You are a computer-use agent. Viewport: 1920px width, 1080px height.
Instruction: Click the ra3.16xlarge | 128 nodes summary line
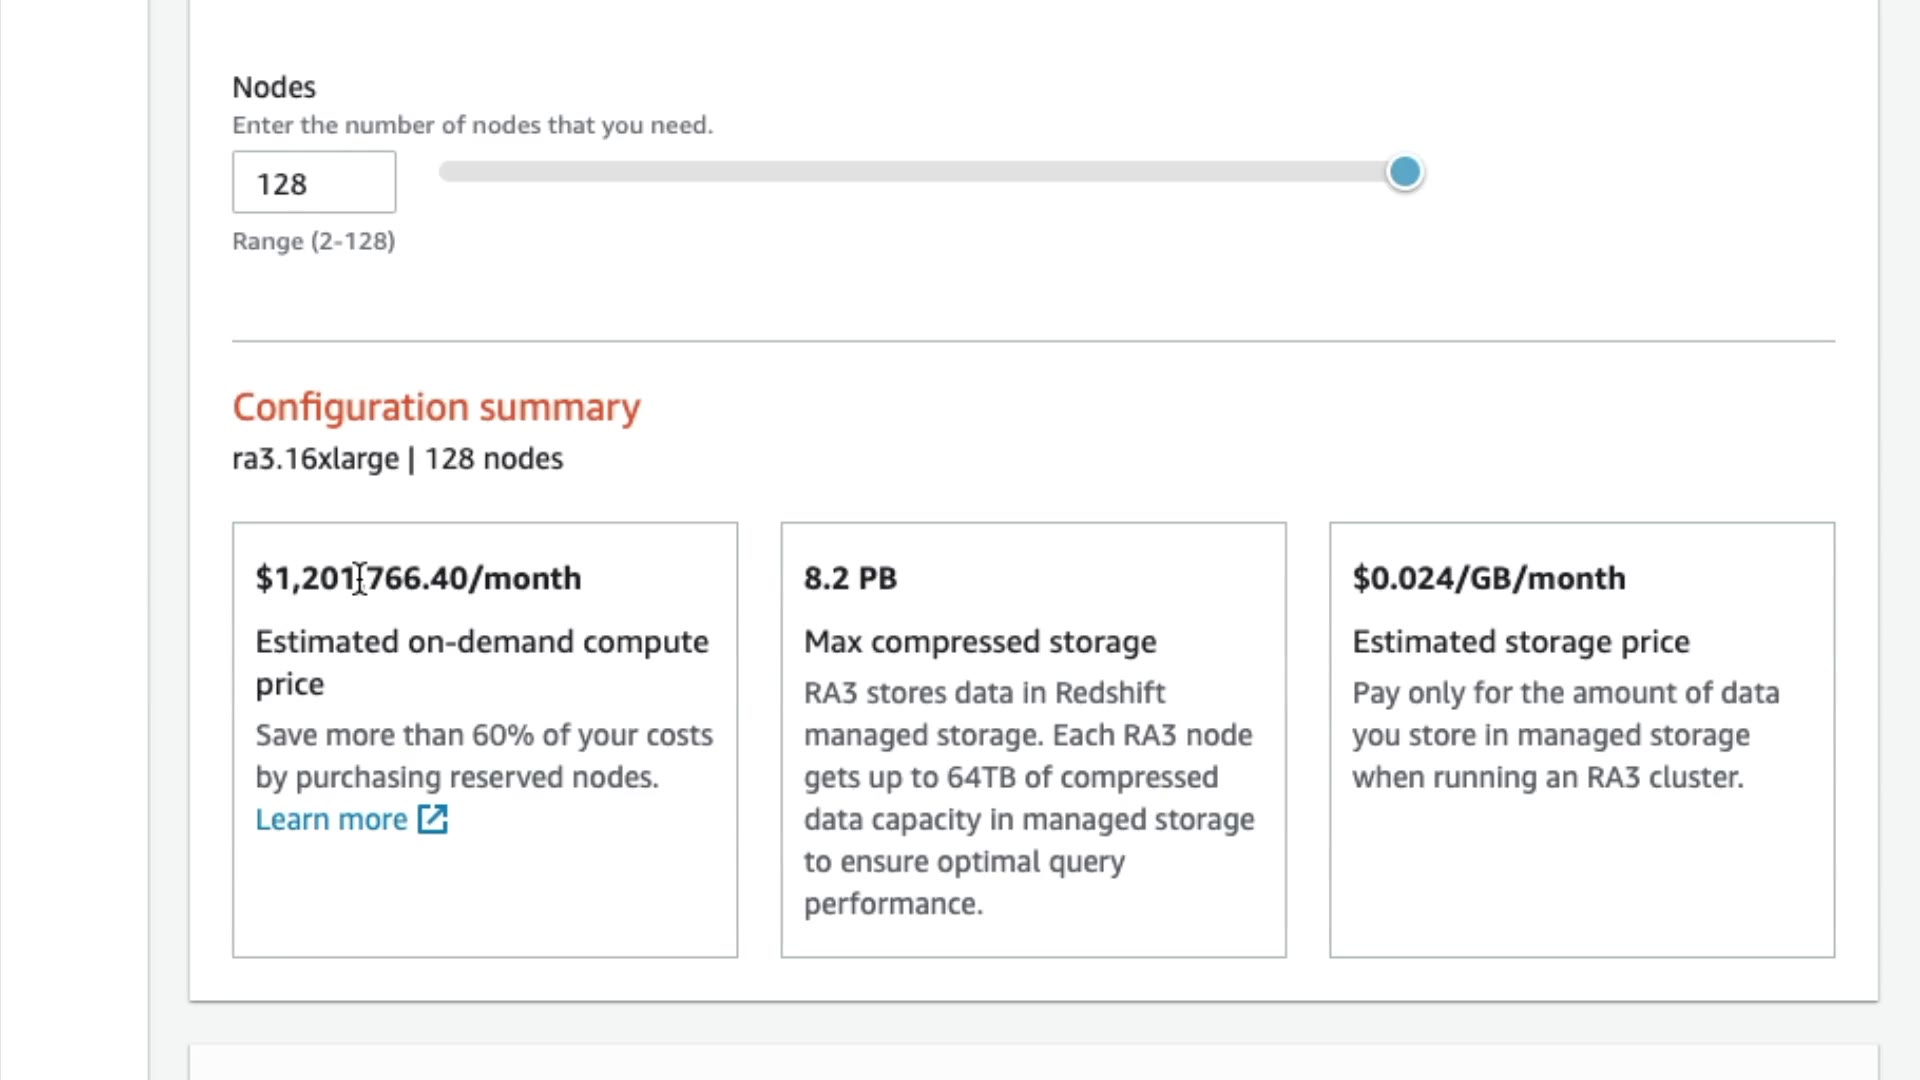[x=397, y=459]
